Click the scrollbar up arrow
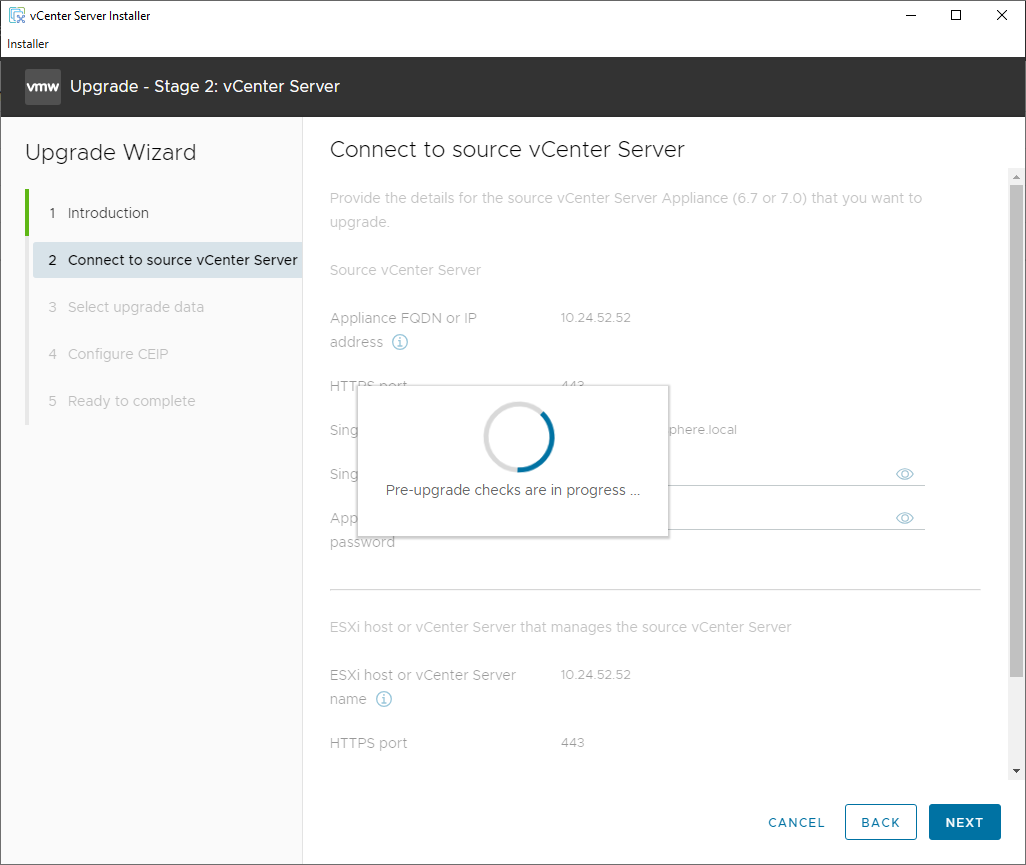 point(1016,177)
